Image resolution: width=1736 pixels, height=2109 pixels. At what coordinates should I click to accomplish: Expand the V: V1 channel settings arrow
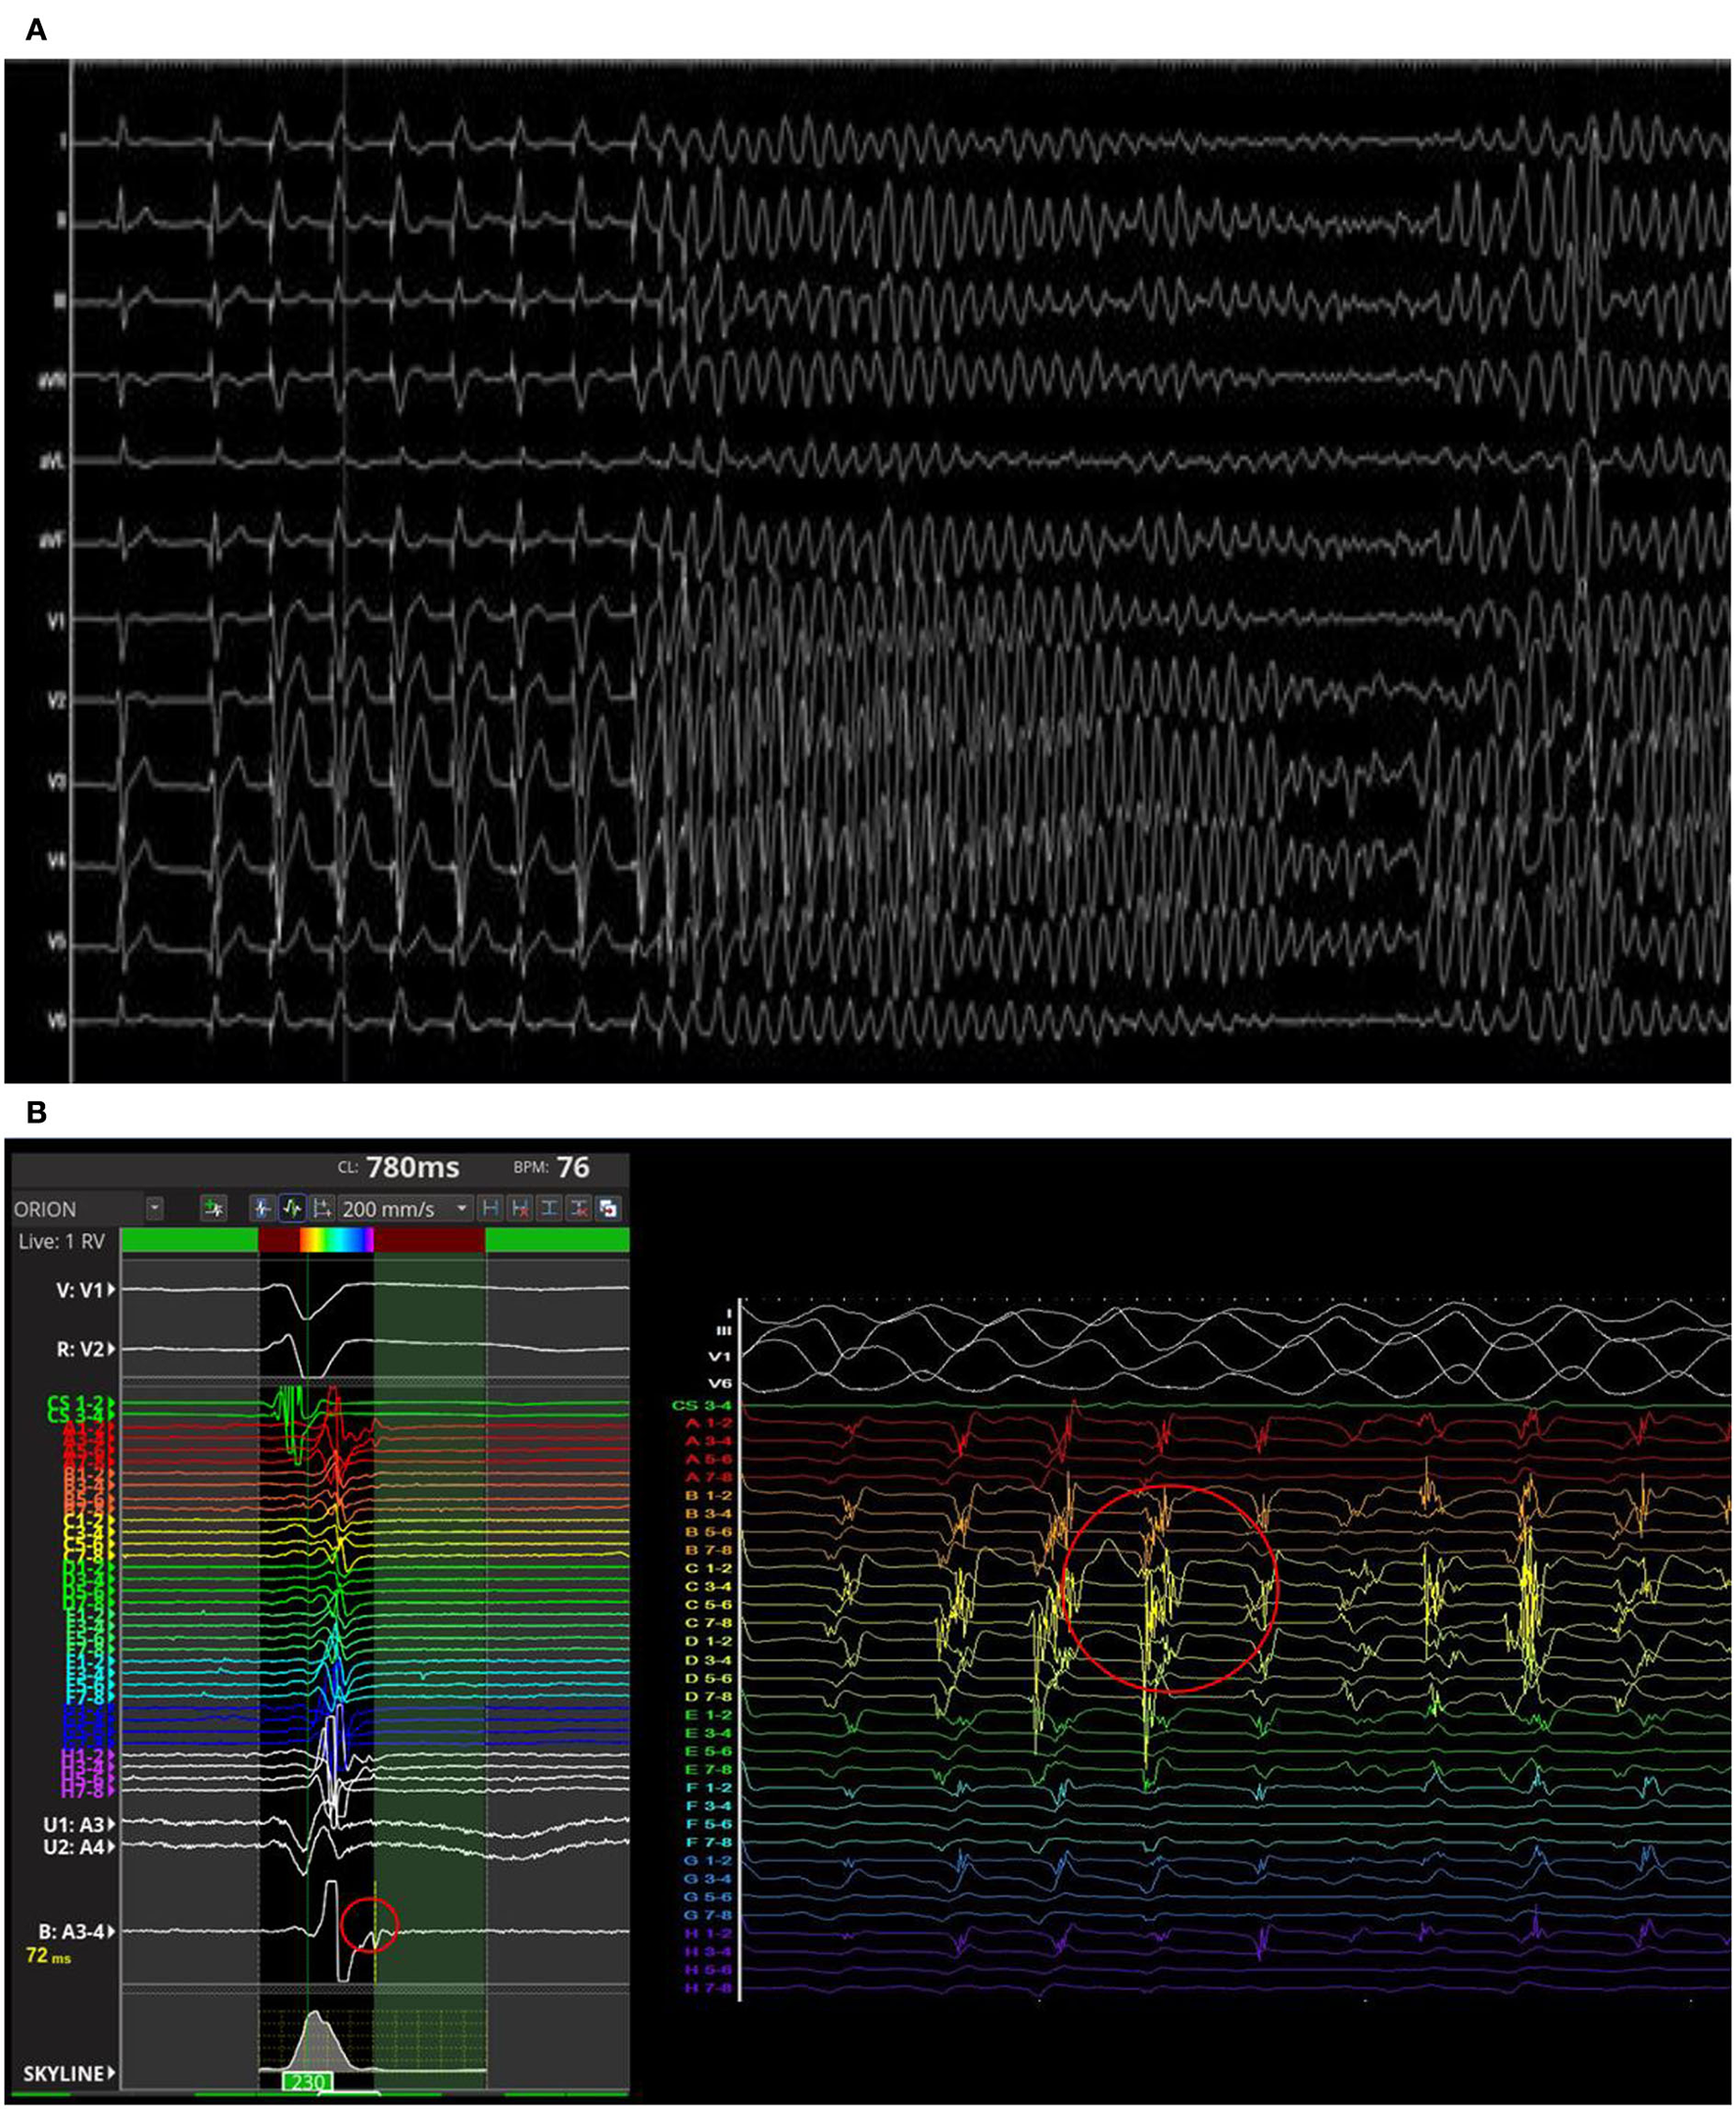point(113,1288)
